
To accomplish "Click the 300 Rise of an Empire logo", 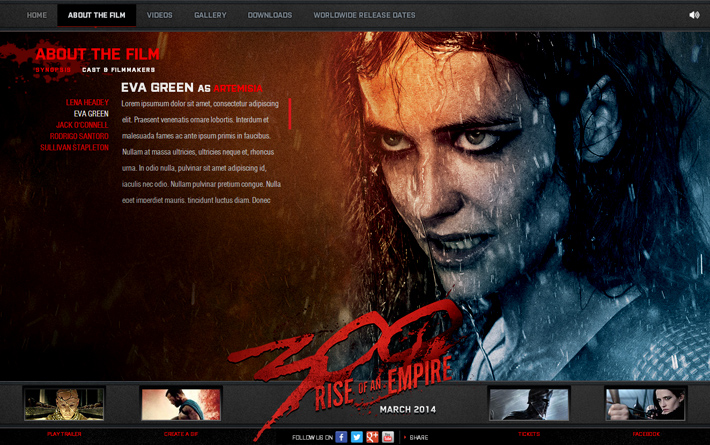I will click(349, 362).
